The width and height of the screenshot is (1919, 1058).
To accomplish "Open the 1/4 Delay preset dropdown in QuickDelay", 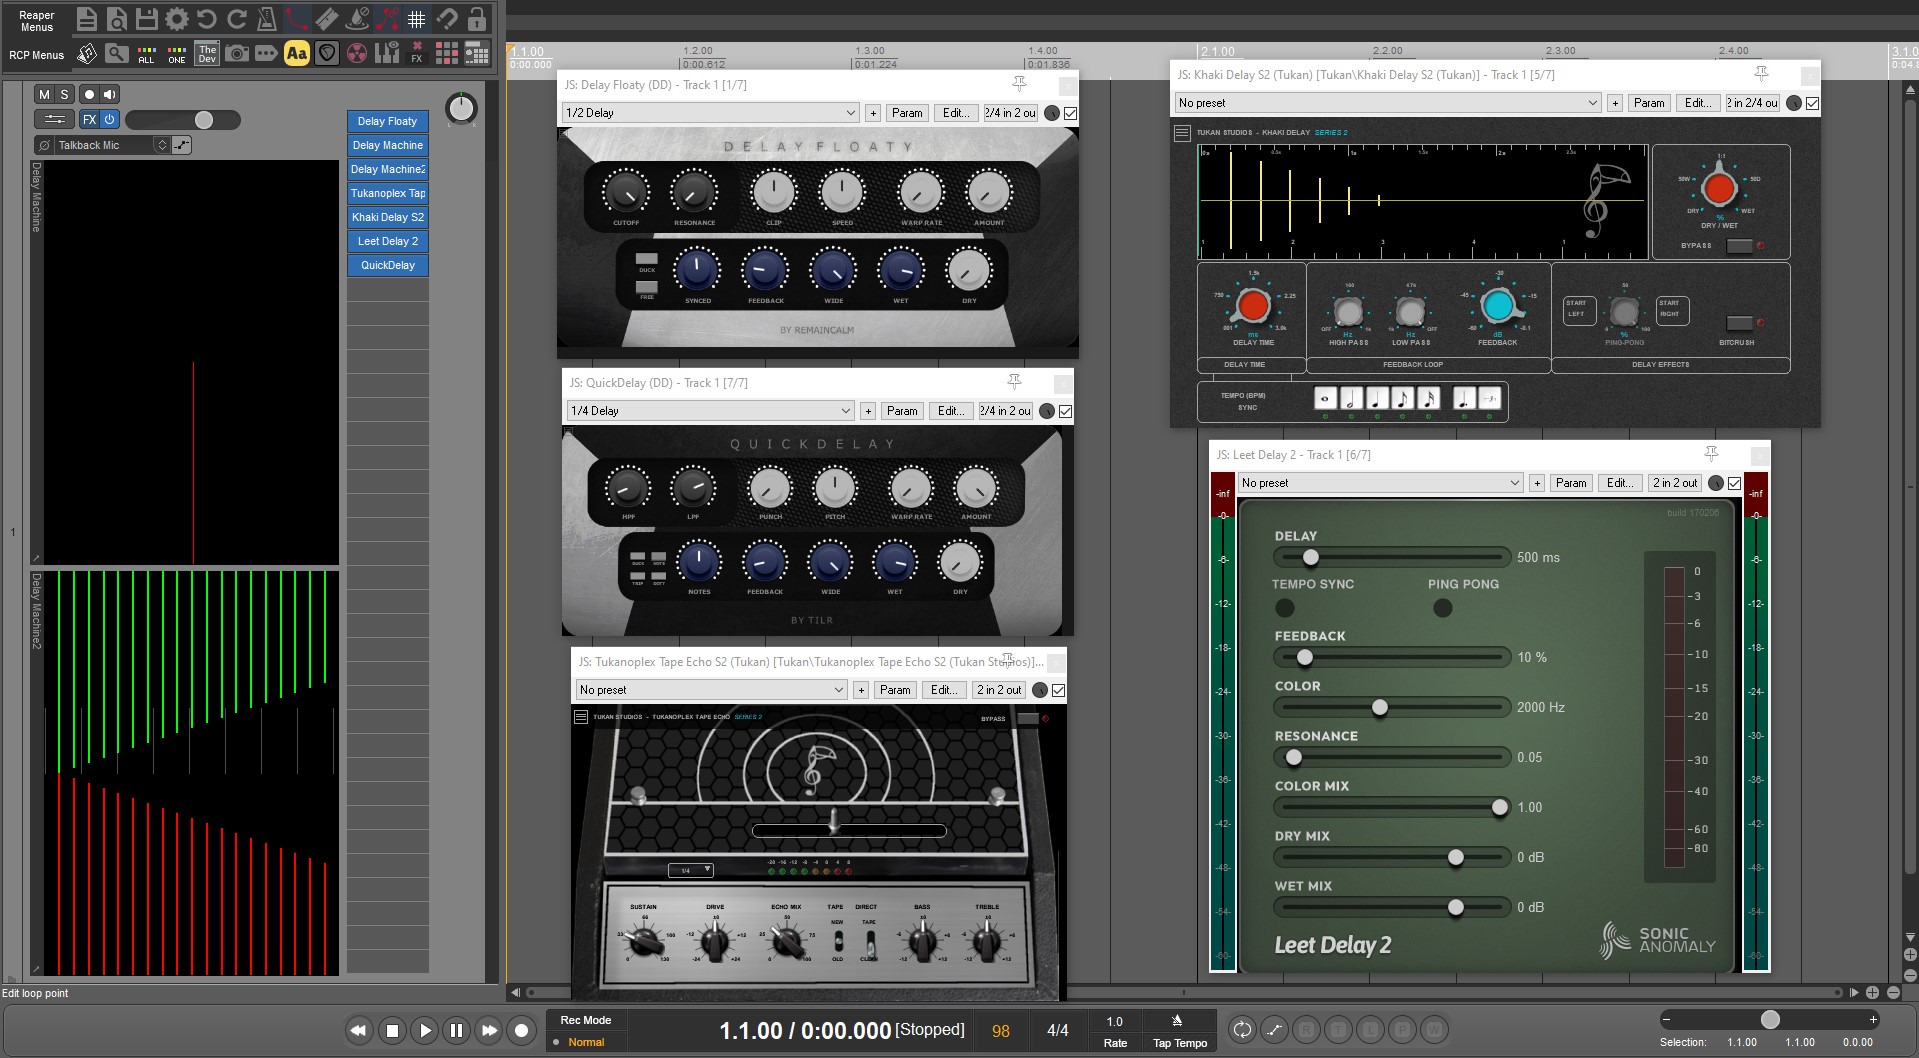I will (710, 411).
